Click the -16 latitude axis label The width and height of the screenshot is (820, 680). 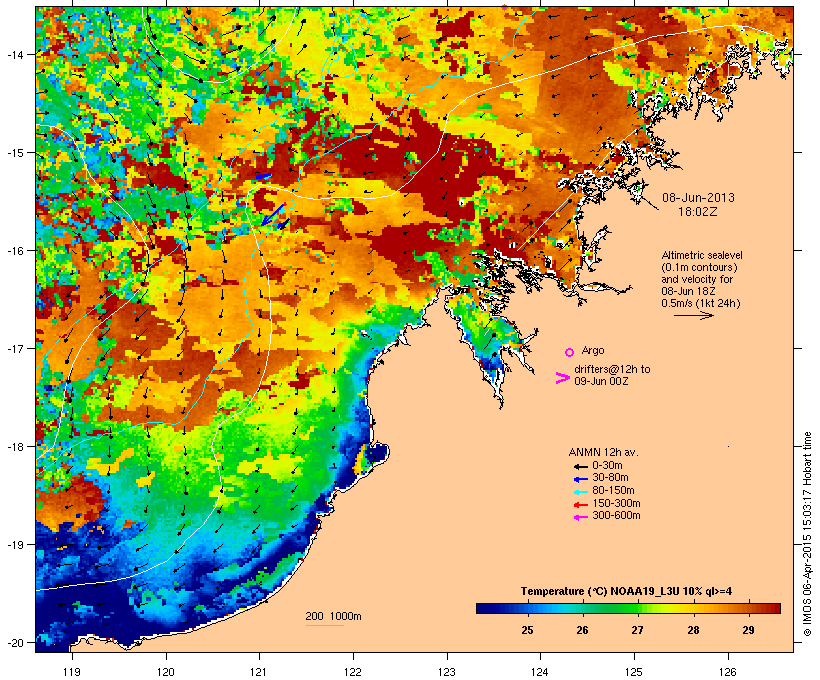(14, 251)
